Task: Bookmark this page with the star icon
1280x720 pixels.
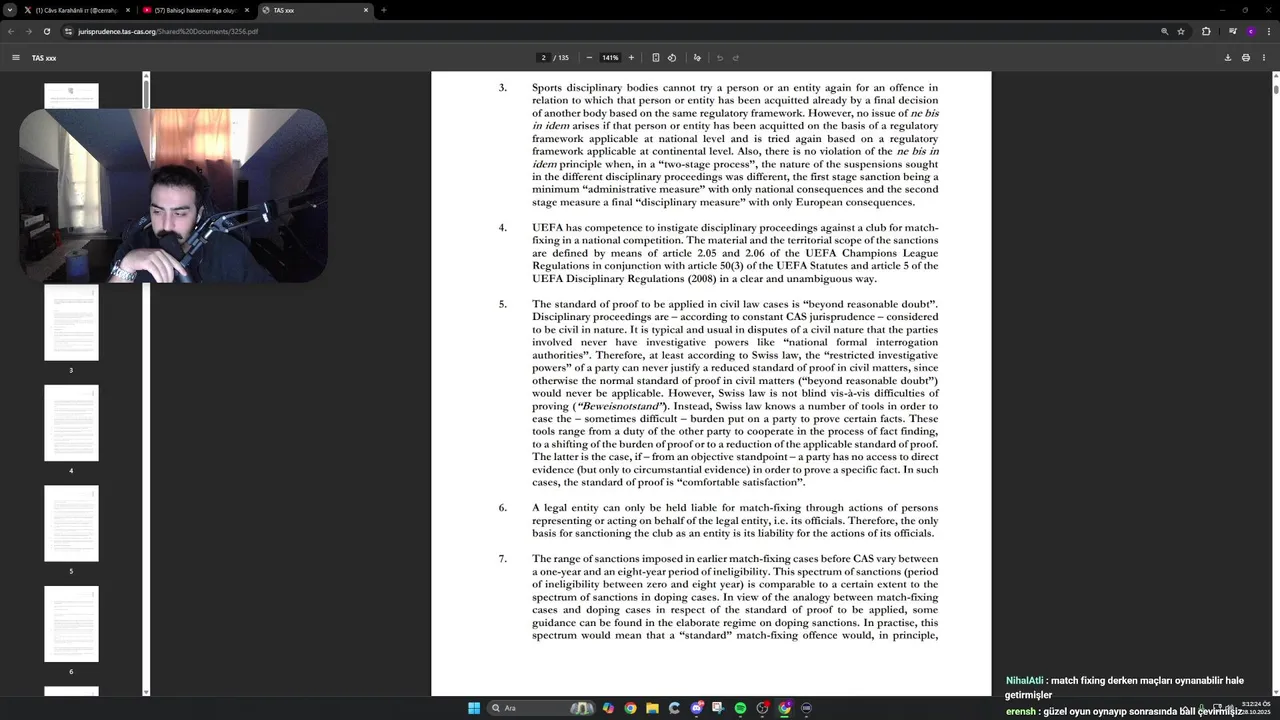Action: [x=1181, y=31]
